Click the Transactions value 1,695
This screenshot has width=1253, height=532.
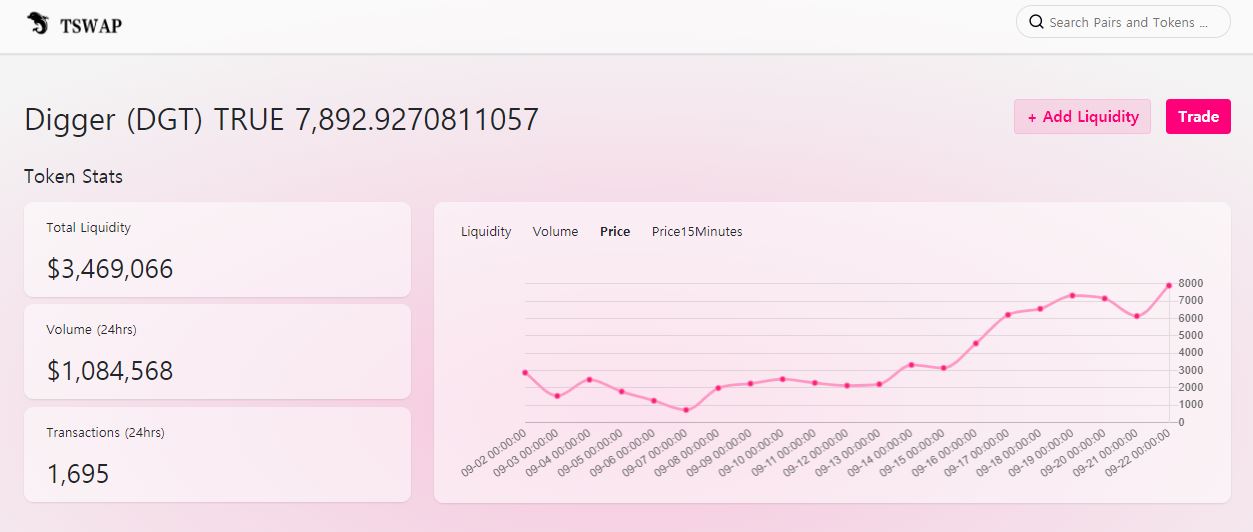(x=78, y=474)
